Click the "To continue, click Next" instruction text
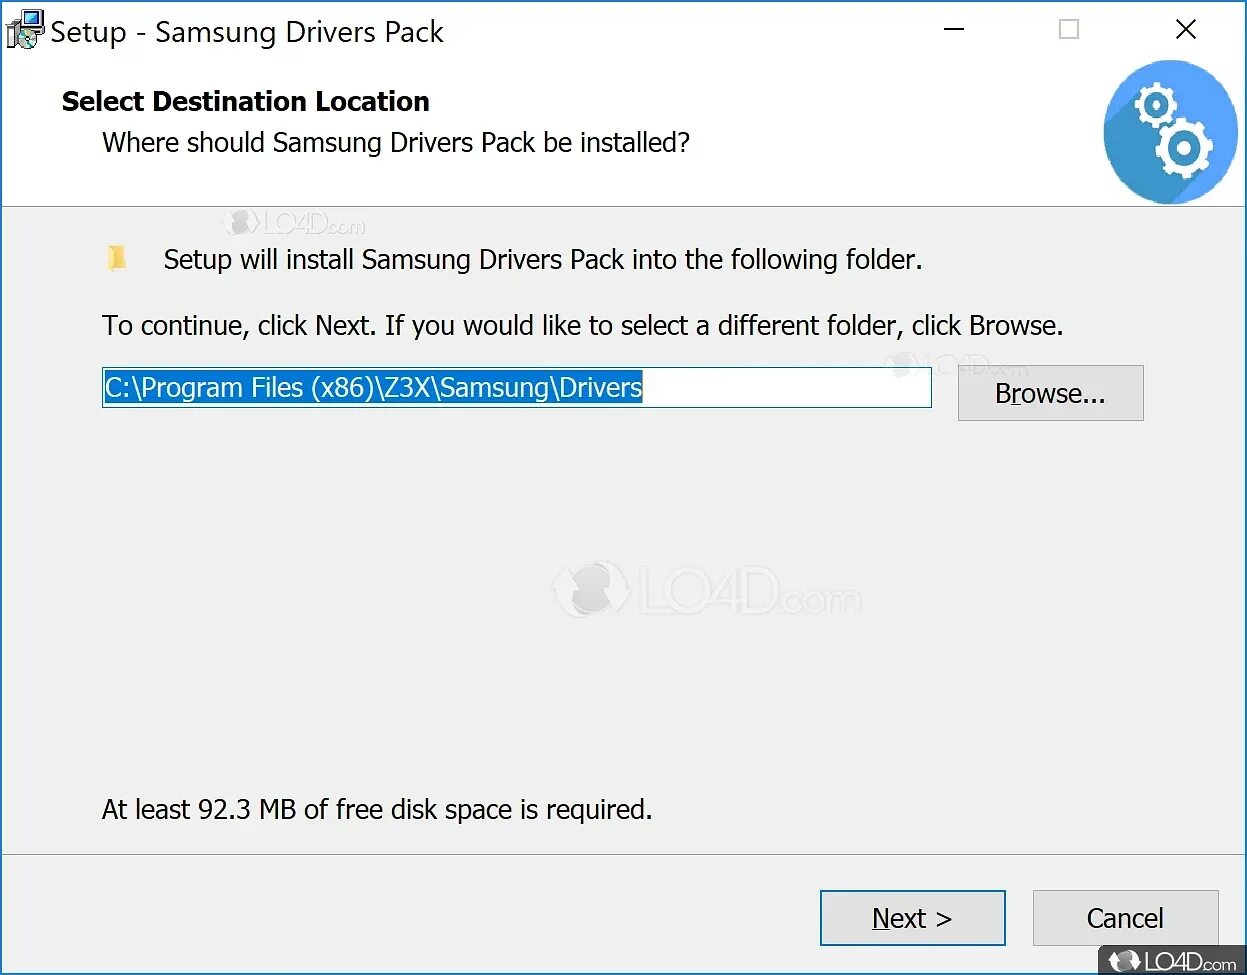Viewport: 1247px width, 975px height. [x=582, y=326]
